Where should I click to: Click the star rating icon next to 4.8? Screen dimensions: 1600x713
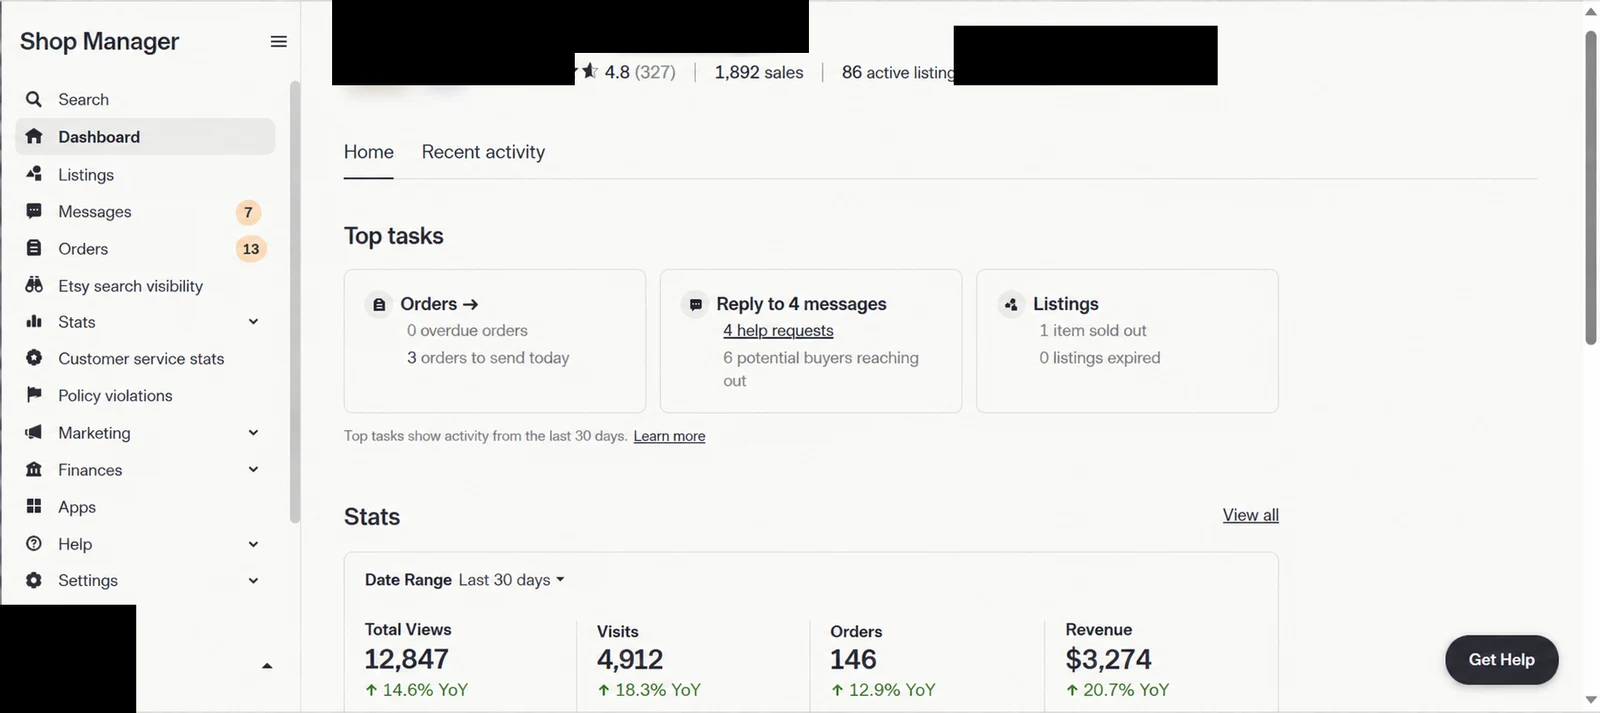tap(589, 71)
